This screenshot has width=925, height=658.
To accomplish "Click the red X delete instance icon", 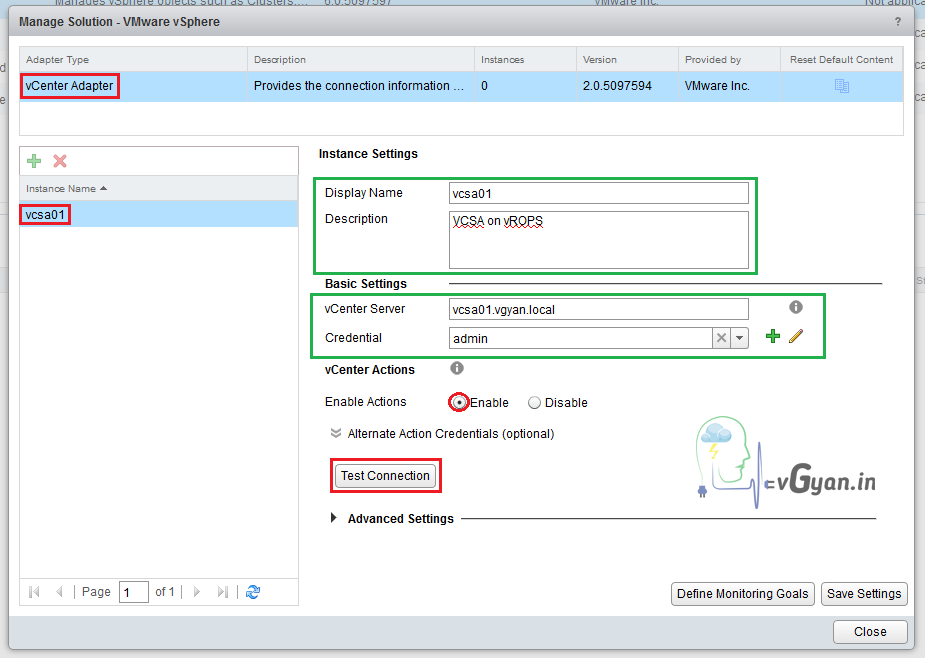I will pos(59,161).
